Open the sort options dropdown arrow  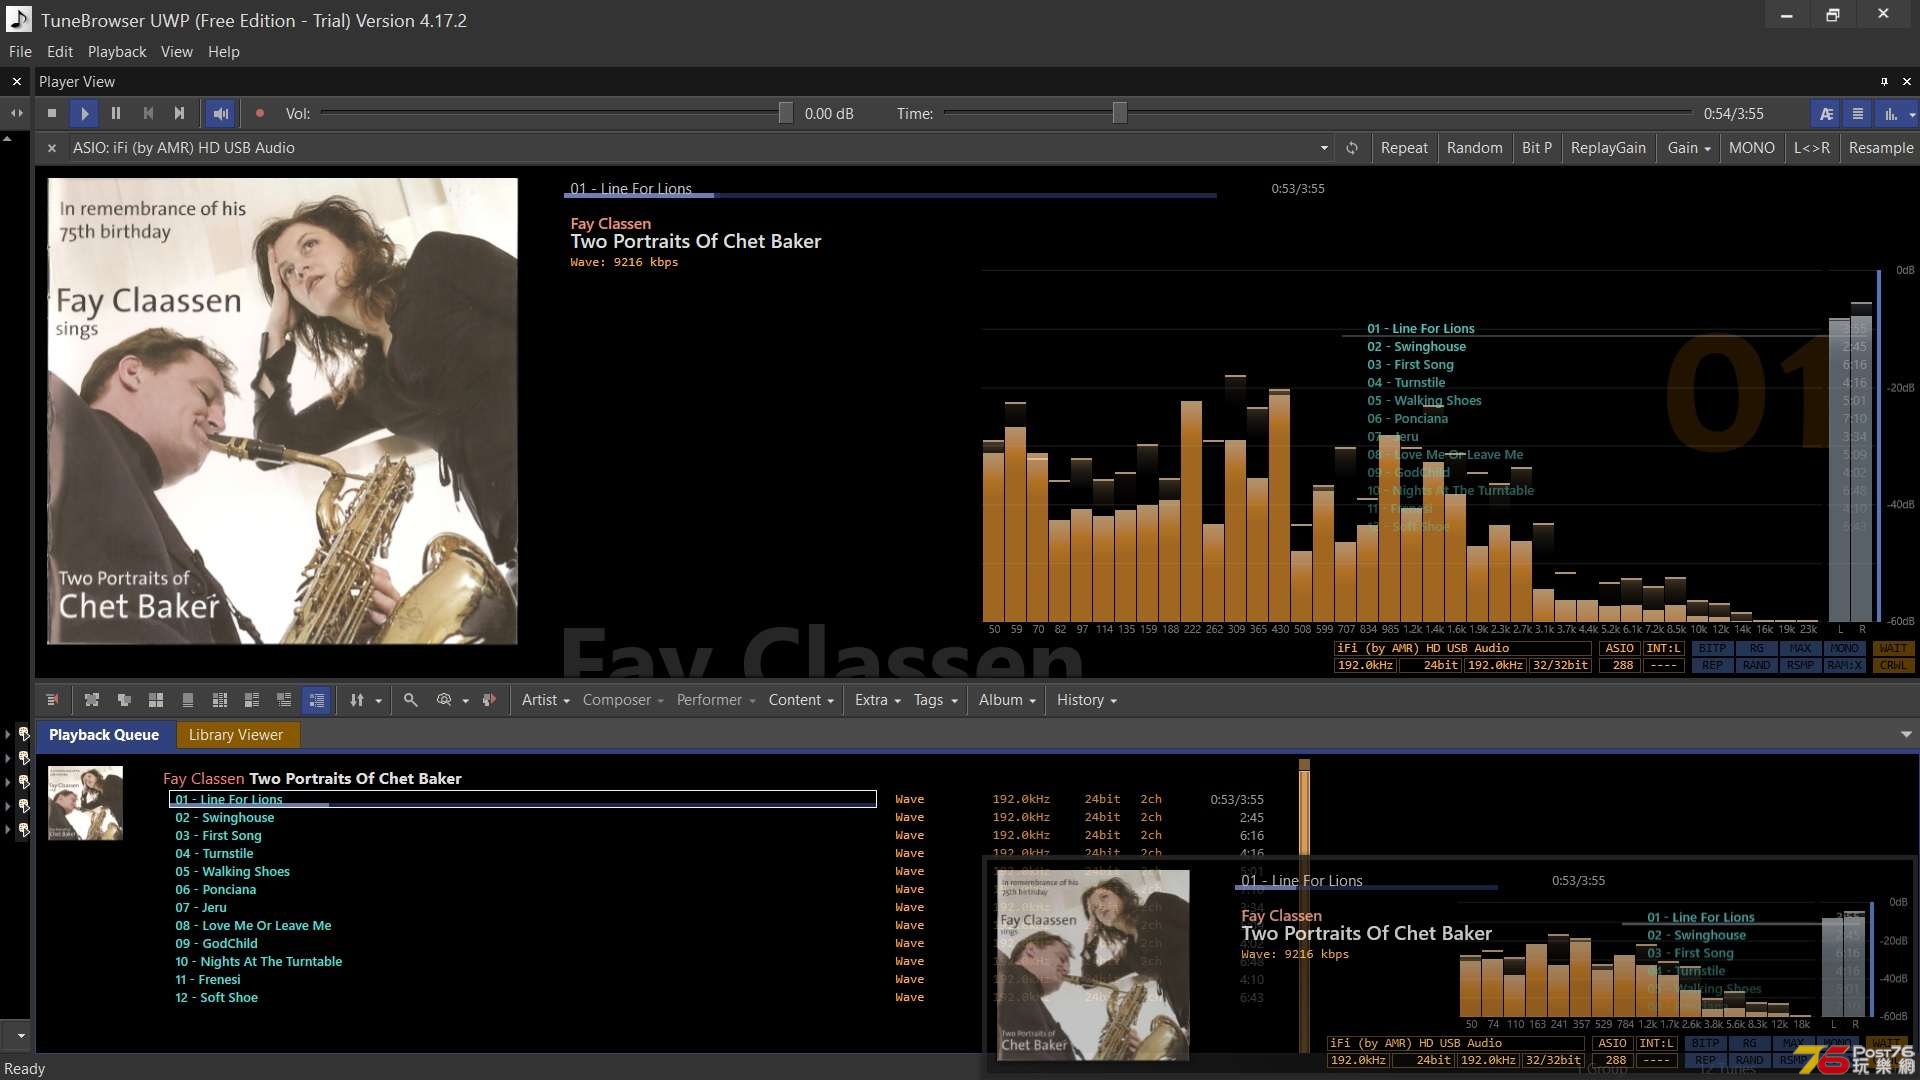coord(378,701)
